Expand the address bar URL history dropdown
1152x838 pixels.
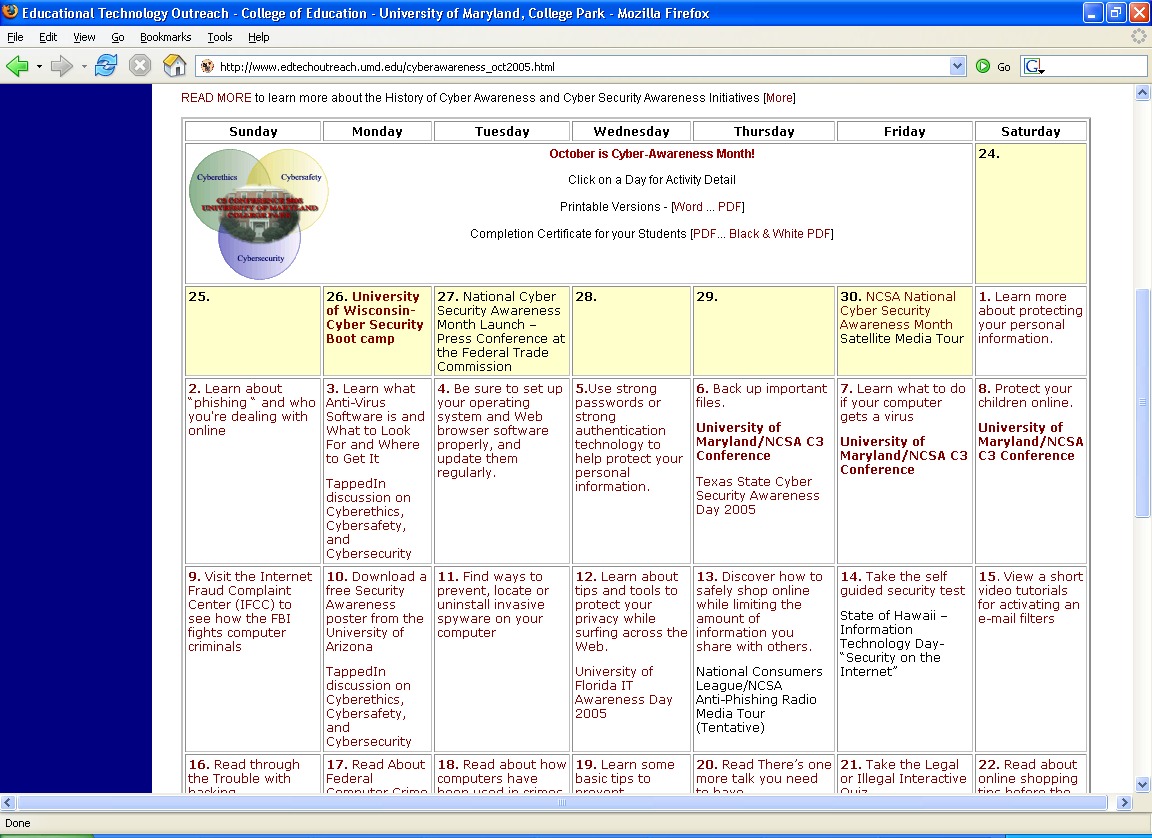957,66
